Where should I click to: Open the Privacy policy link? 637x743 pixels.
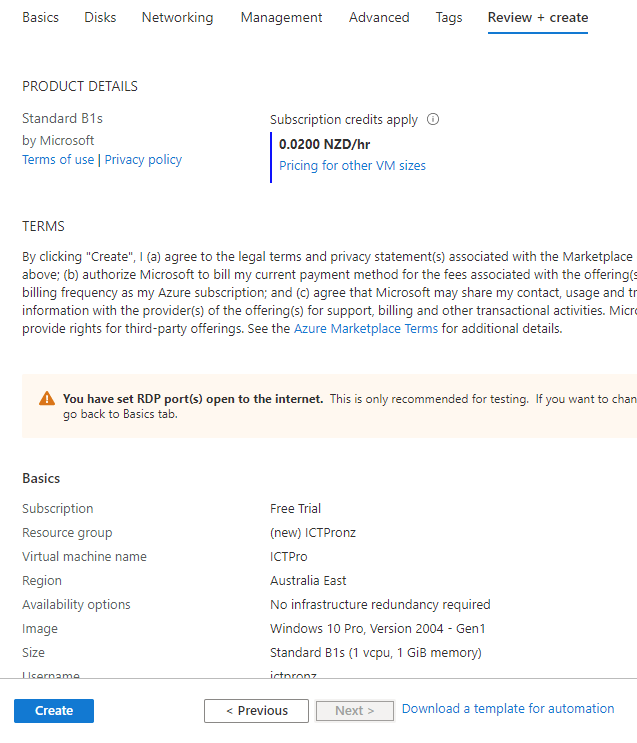click(x=143, y=160)
